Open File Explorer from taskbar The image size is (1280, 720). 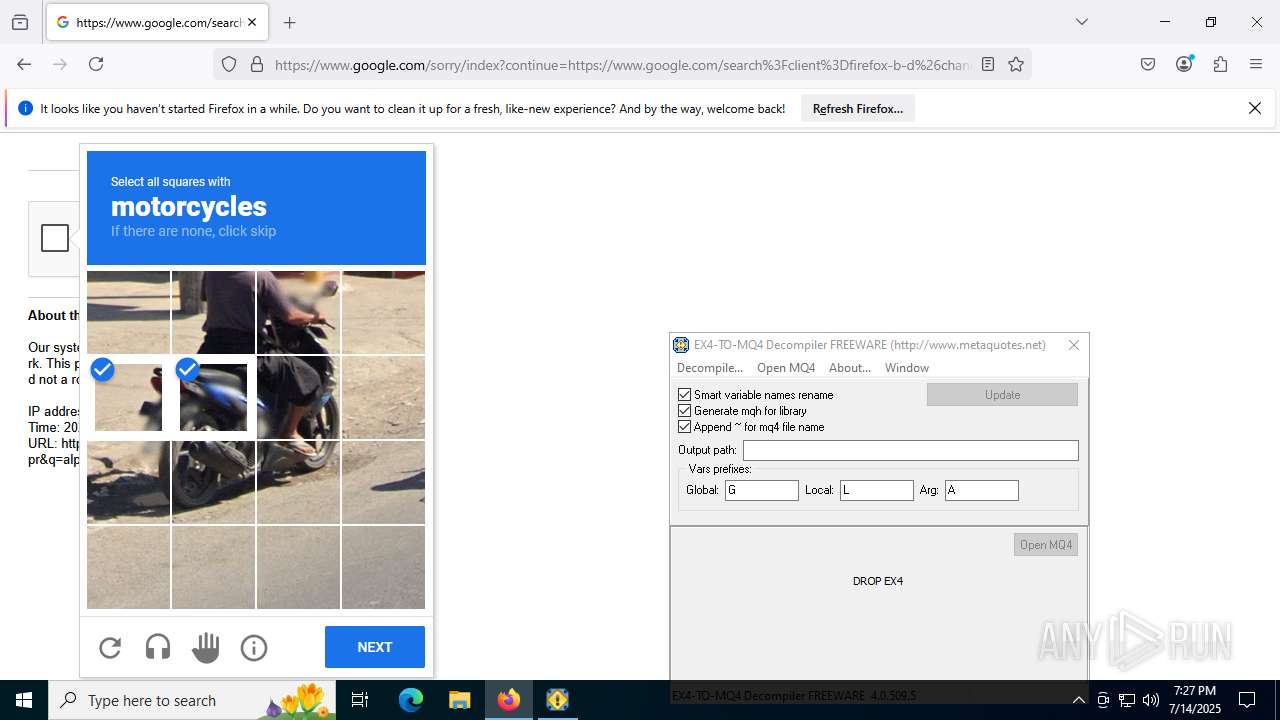pos(459,700)
